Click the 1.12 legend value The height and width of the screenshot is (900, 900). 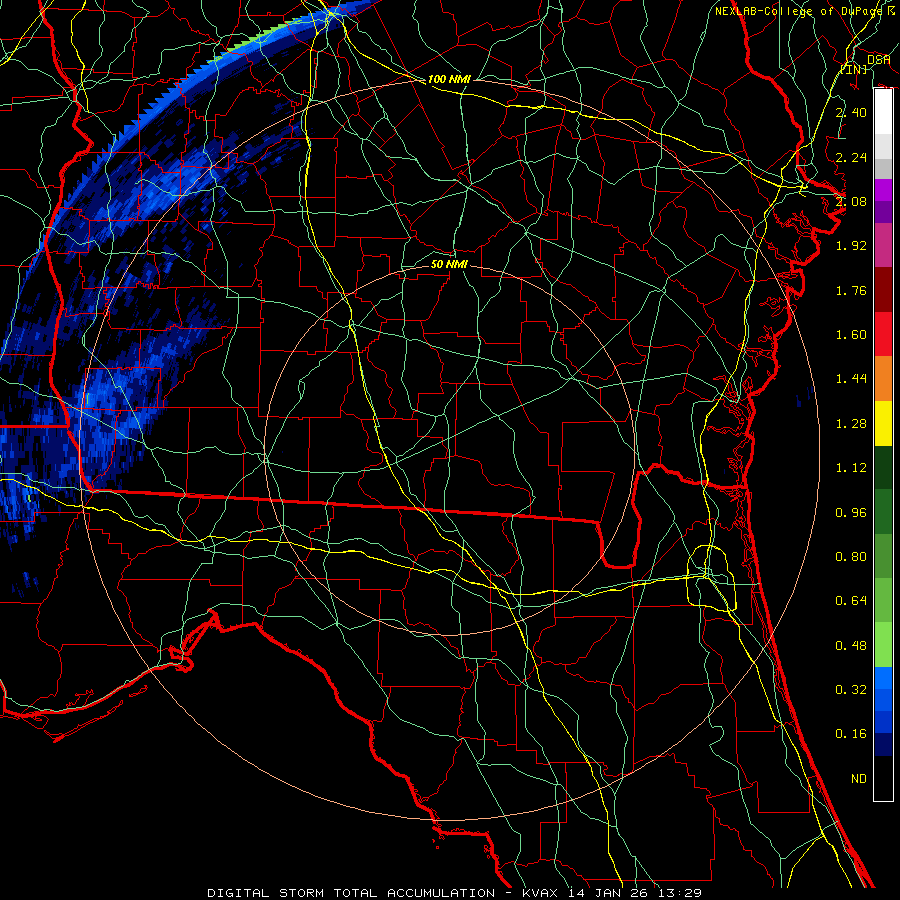(851, 468)
